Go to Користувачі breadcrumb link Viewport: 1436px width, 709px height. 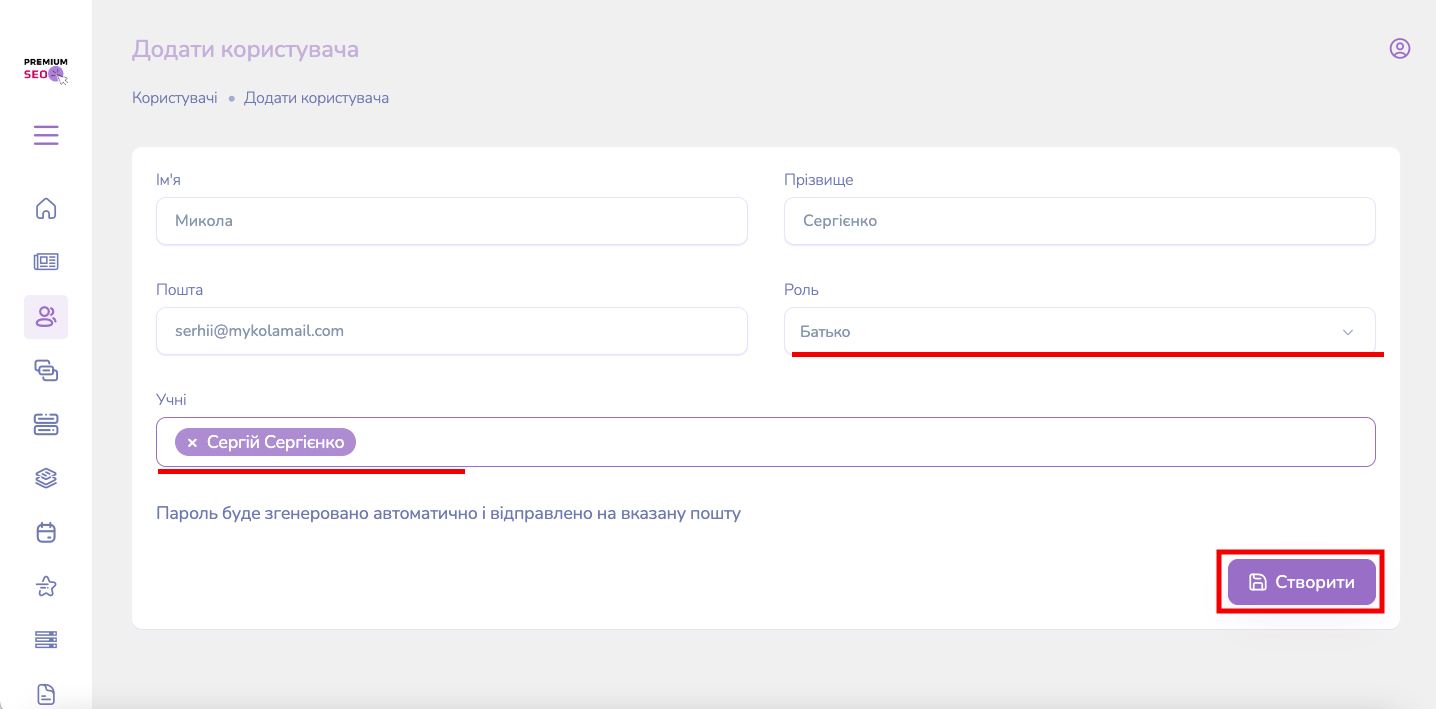174,98
